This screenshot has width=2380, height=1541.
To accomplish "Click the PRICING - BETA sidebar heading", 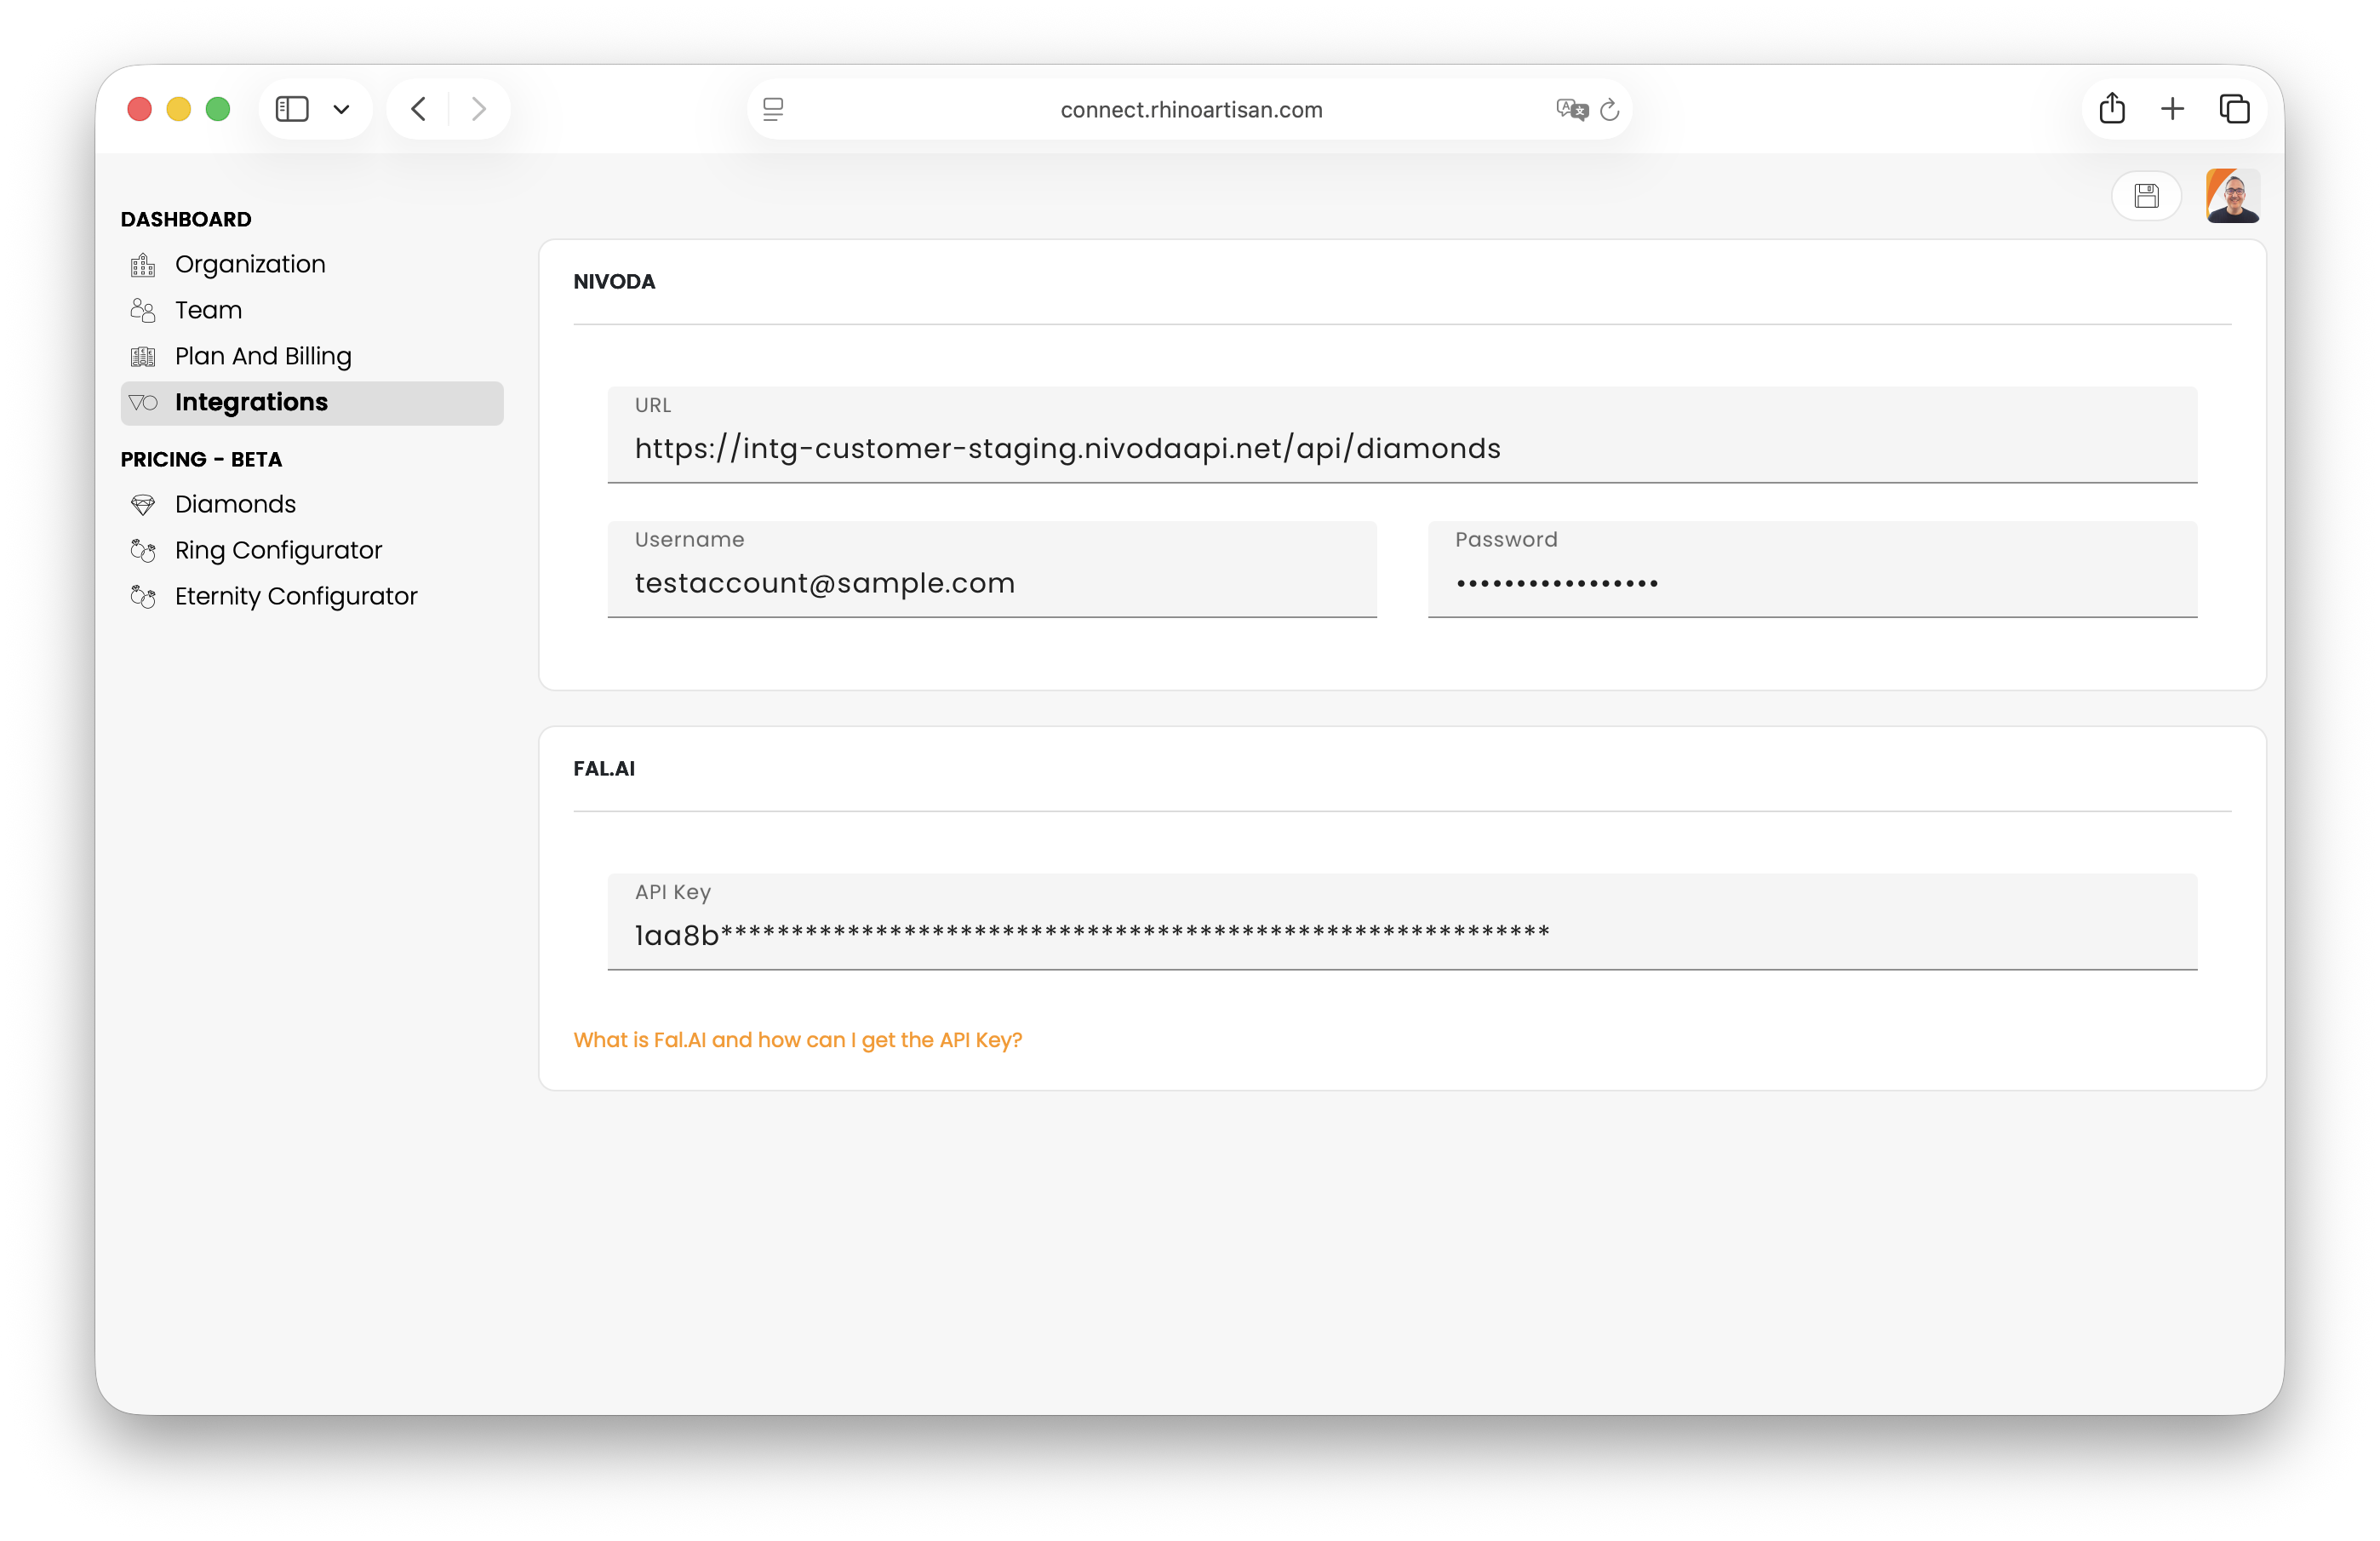I will point(201,460).
